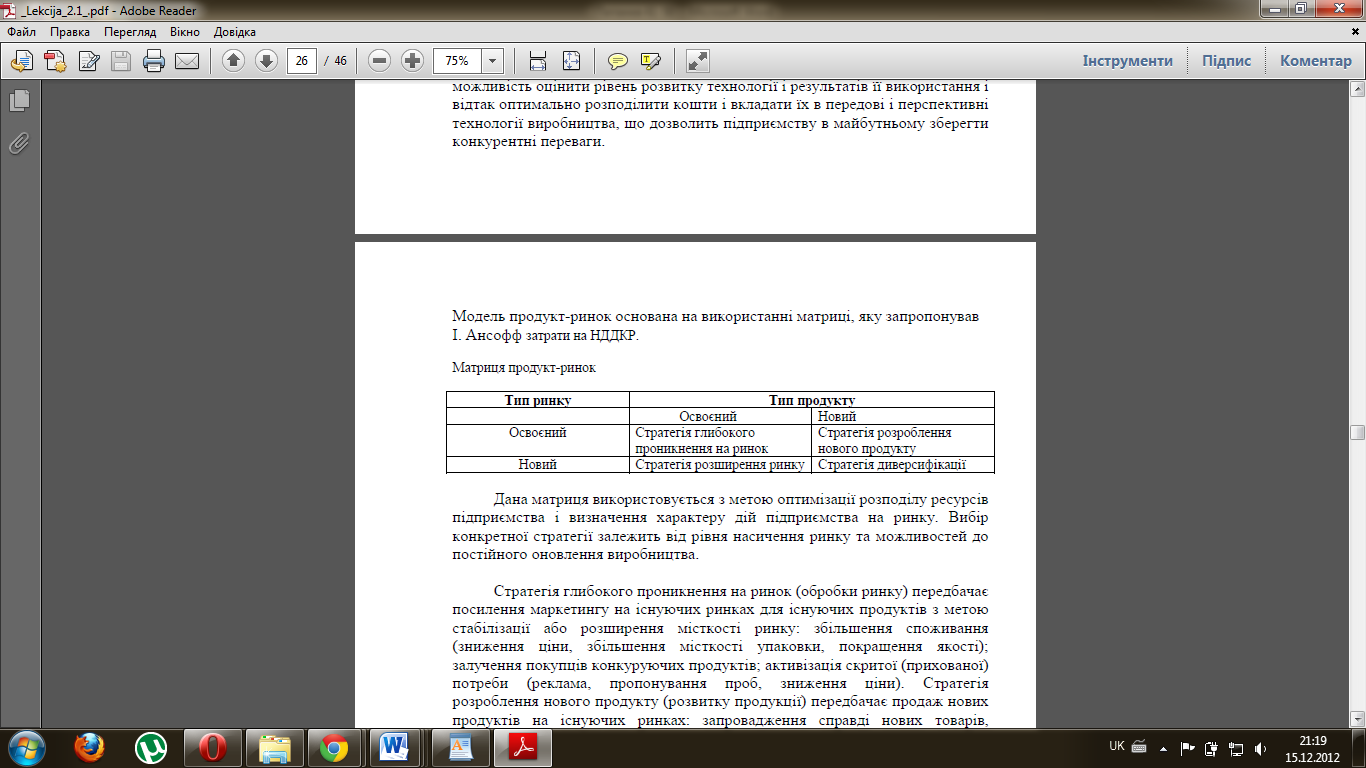1366x768 pixels.
Task: Click the table header 'Тип продукту'
Action: pos(811,400)
